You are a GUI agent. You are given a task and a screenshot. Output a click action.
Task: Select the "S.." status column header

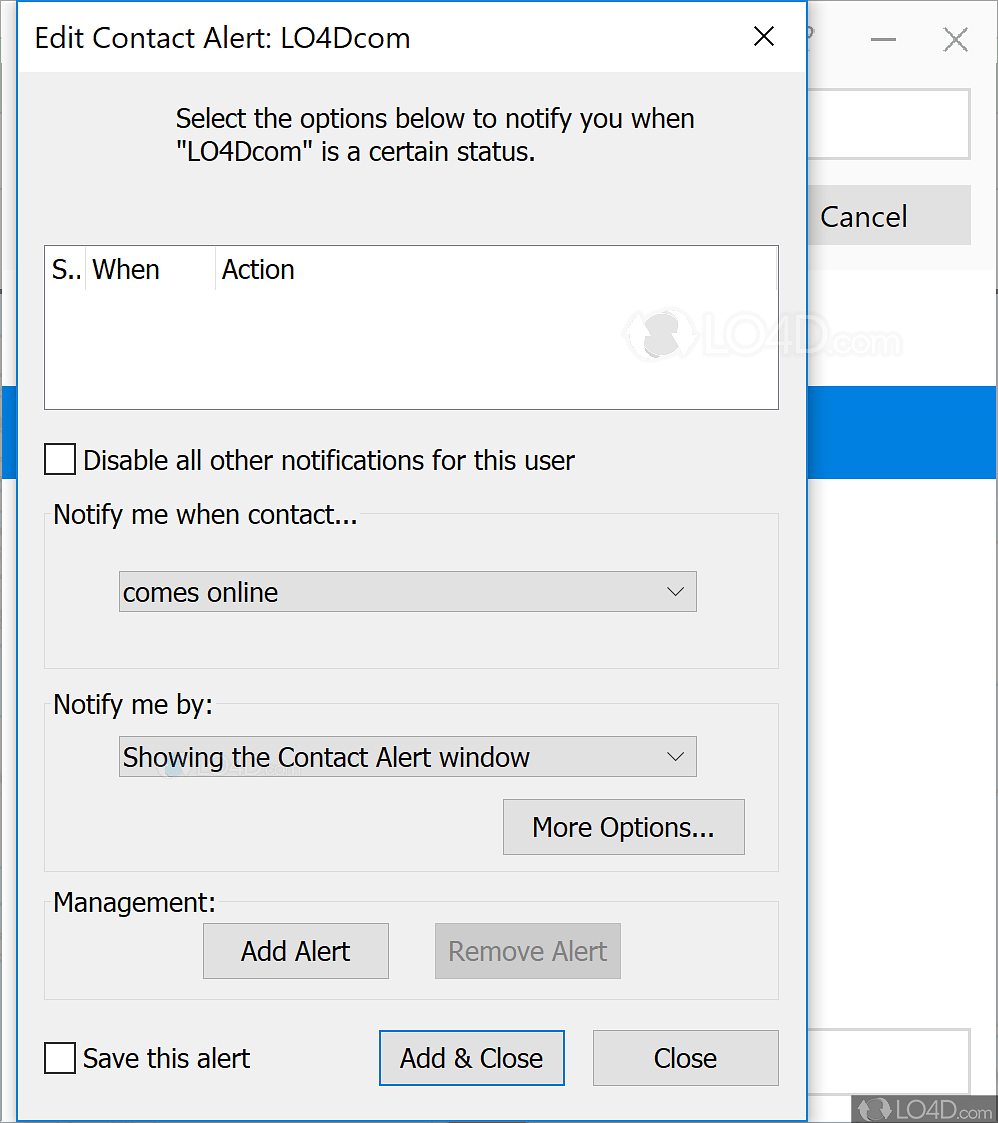(x=65, y=269)
